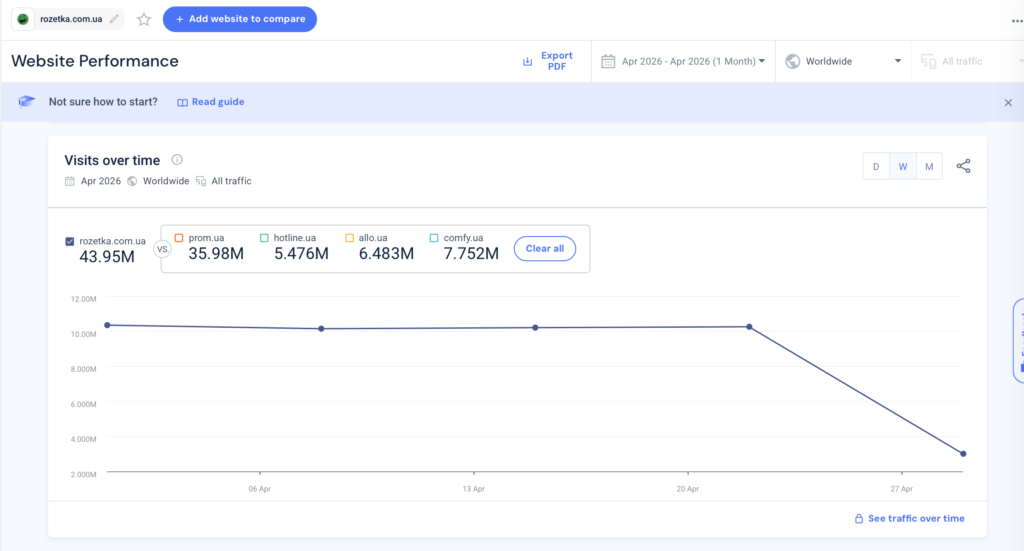Click the Website Performance heading

click(95, 61)
